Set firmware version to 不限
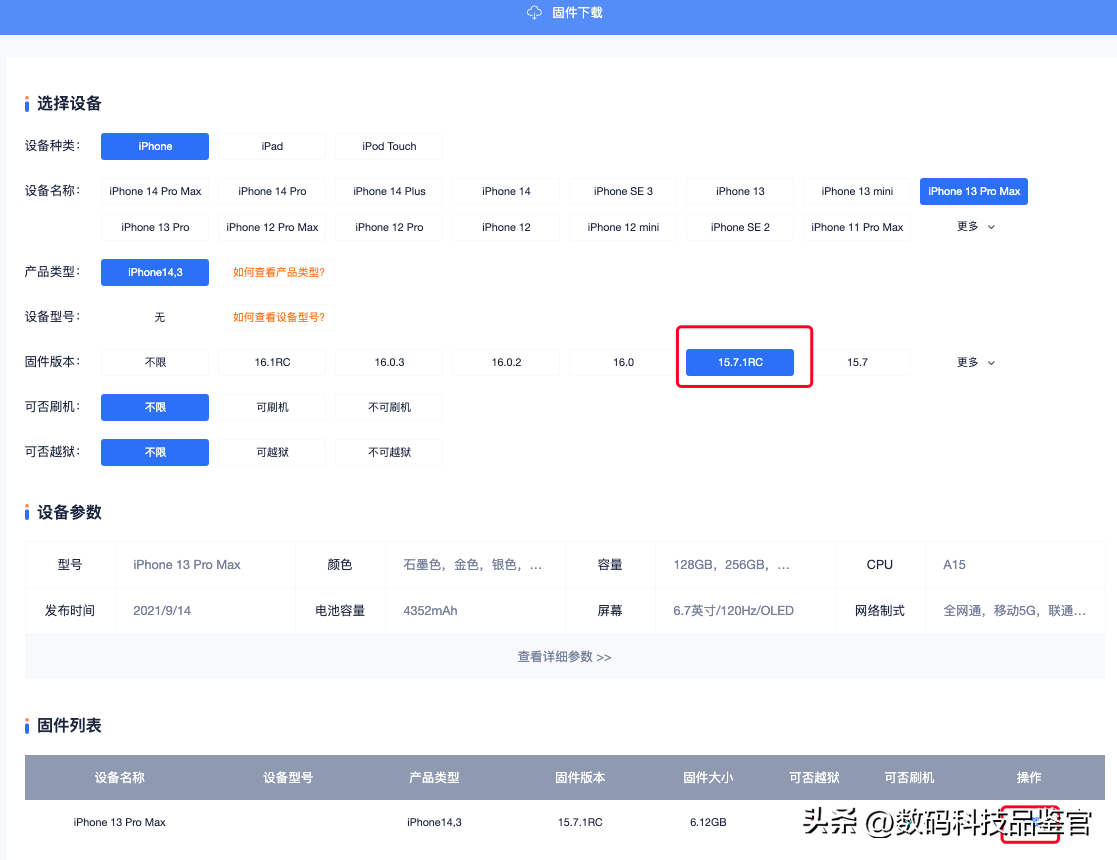The height and width of the screenshot is (860, 1117). tap(155, 362)
